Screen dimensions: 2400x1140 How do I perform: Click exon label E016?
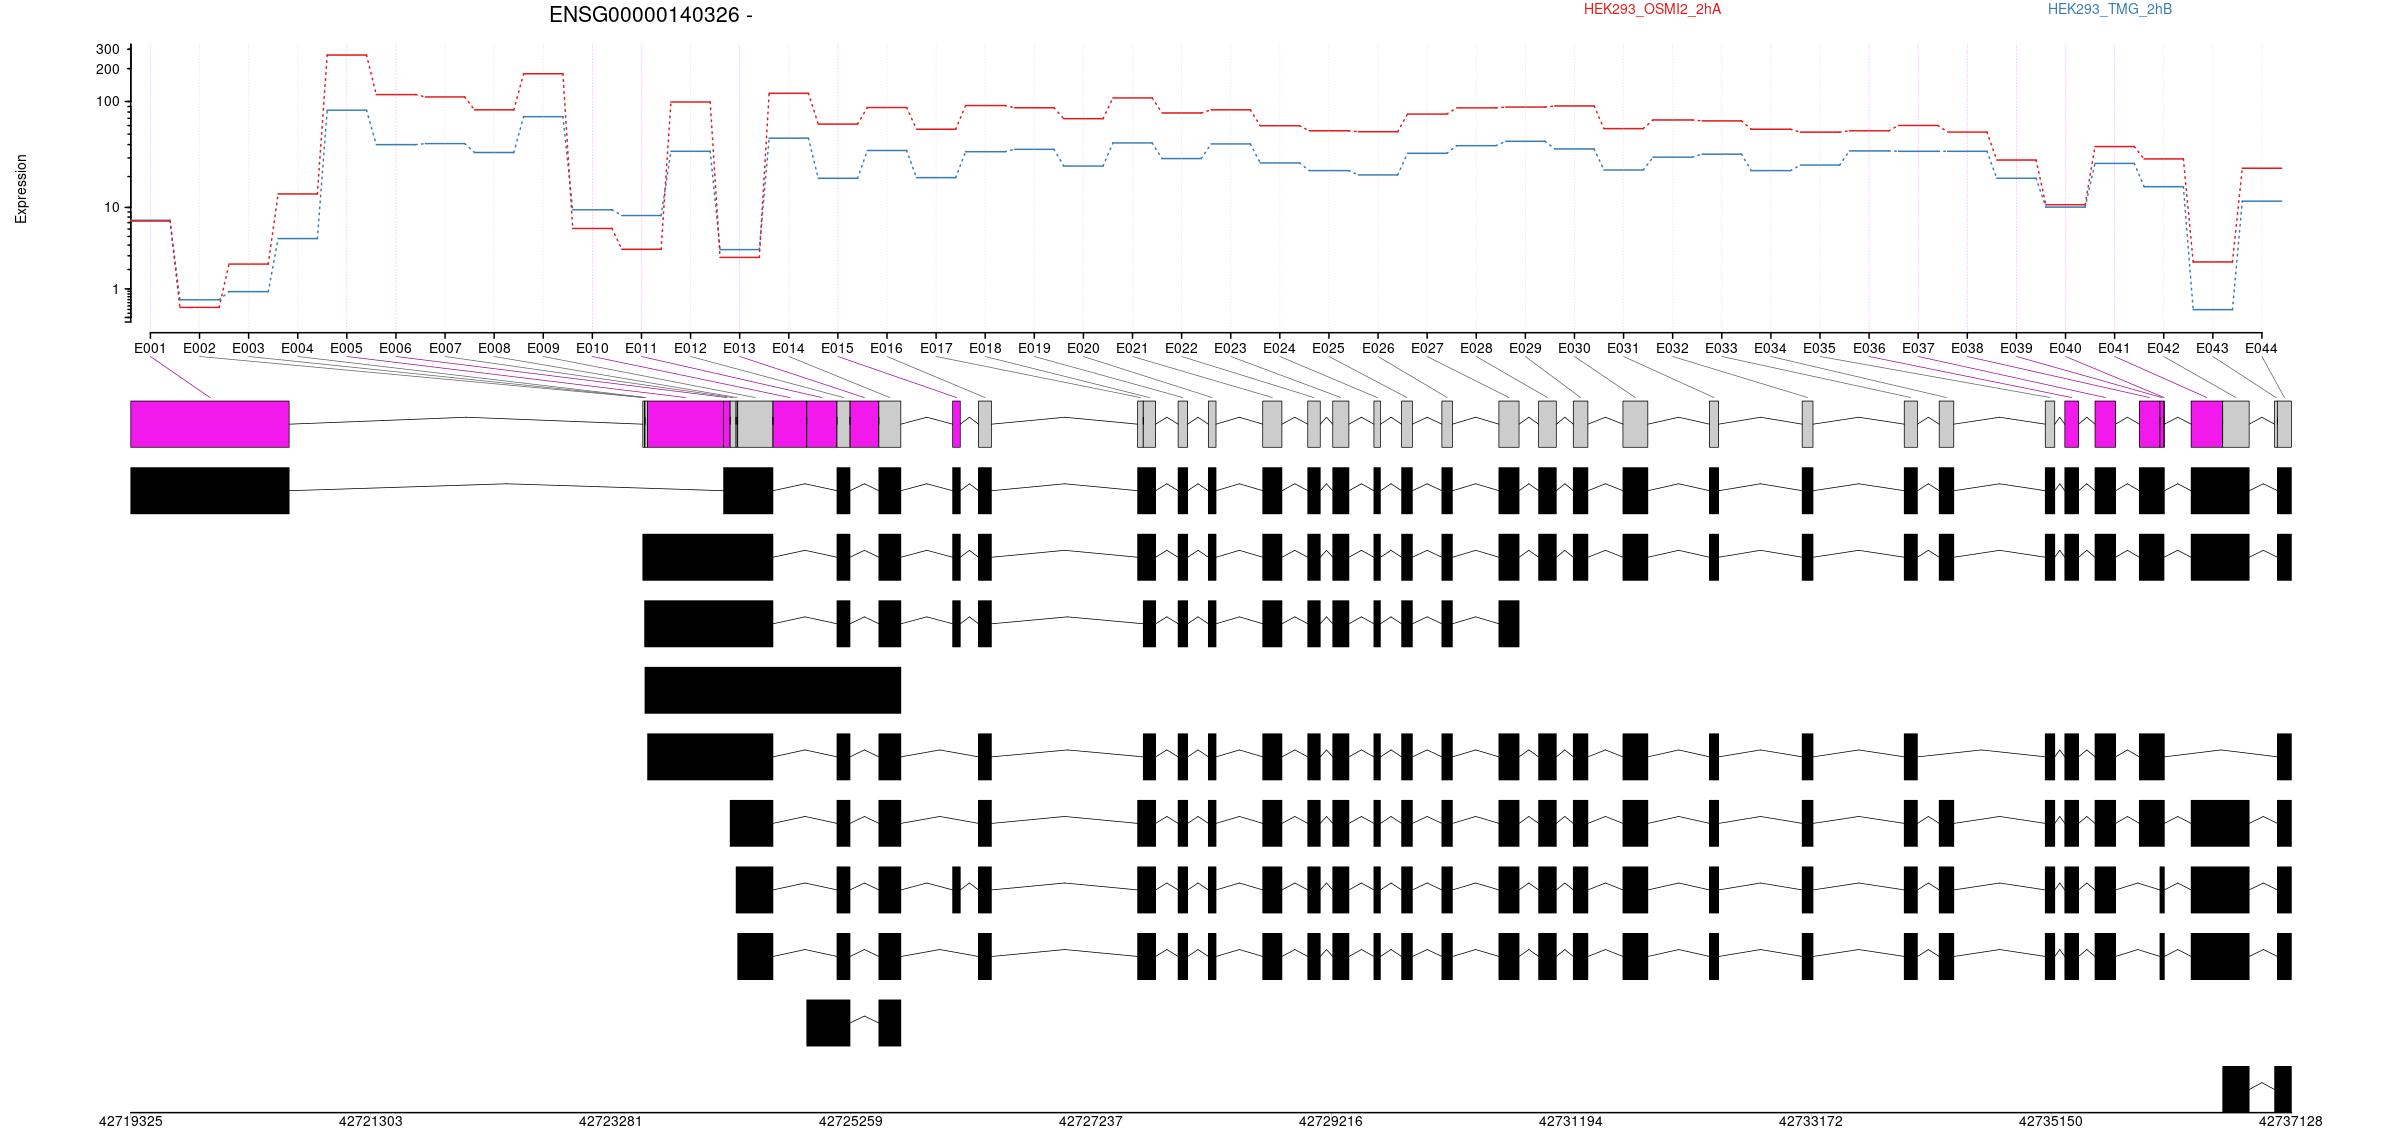click(886, 348)
